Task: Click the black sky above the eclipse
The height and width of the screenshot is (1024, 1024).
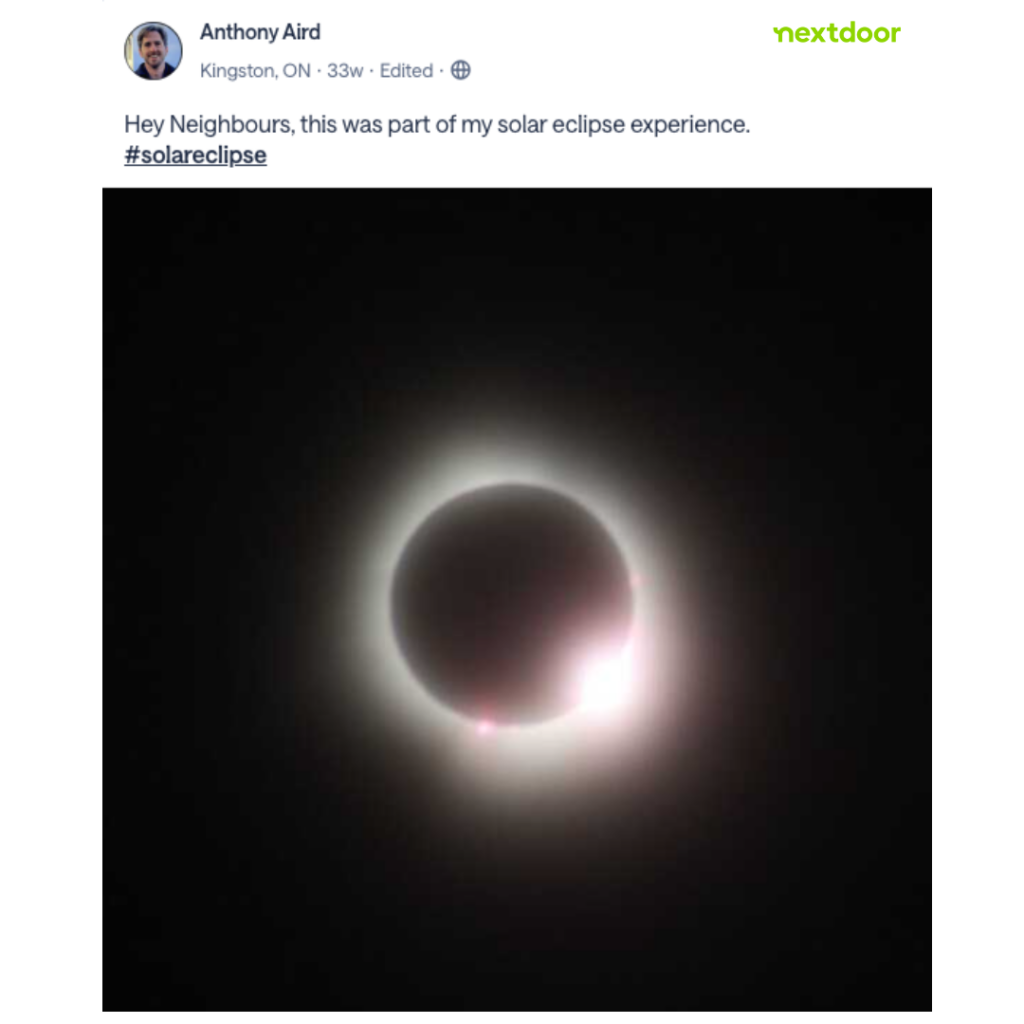Action: pyautogui.click(x=516, y=294)
